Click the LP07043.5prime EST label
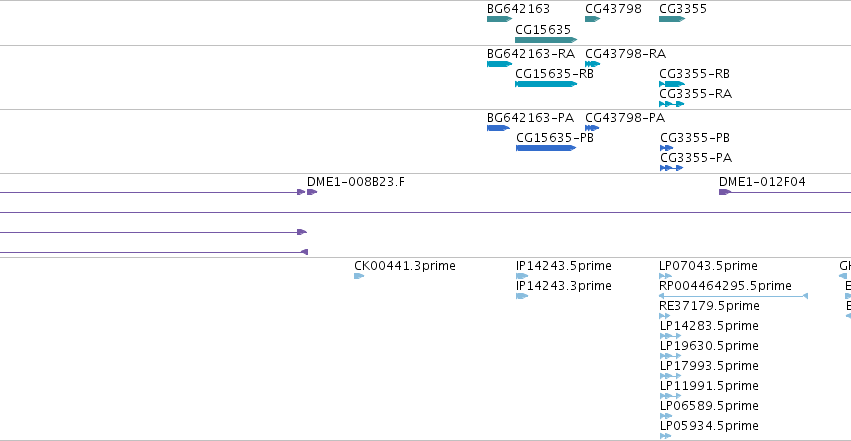 (708, 266)
